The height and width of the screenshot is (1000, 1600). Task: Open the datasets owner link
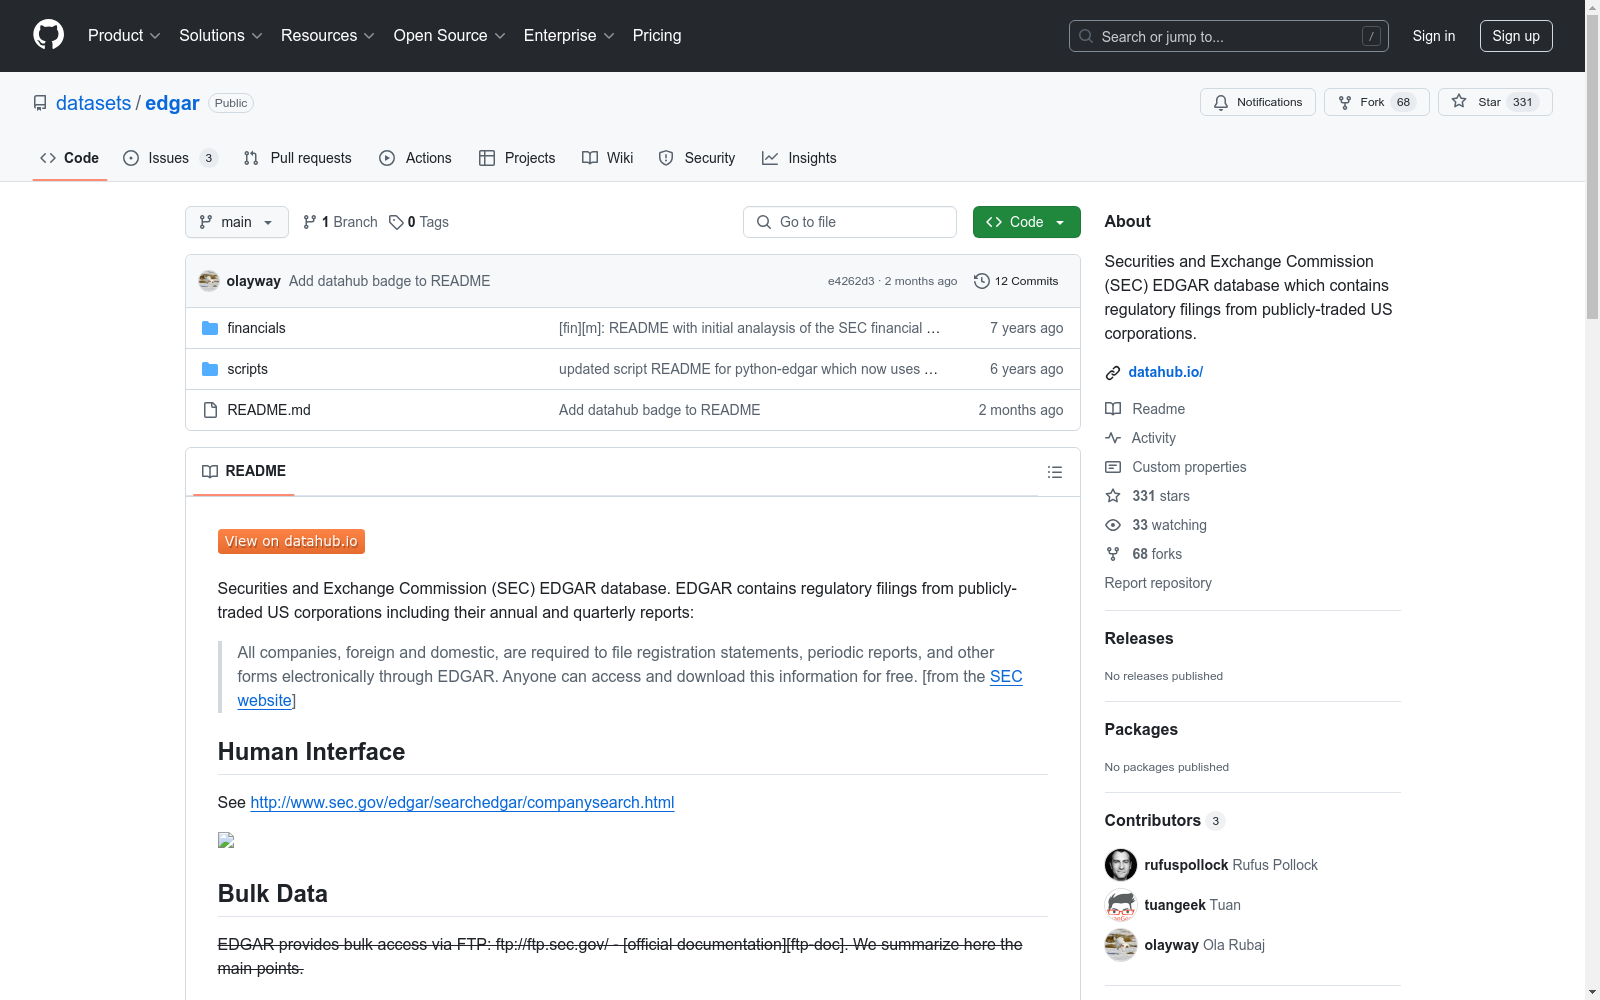click(x=93, y=103)
